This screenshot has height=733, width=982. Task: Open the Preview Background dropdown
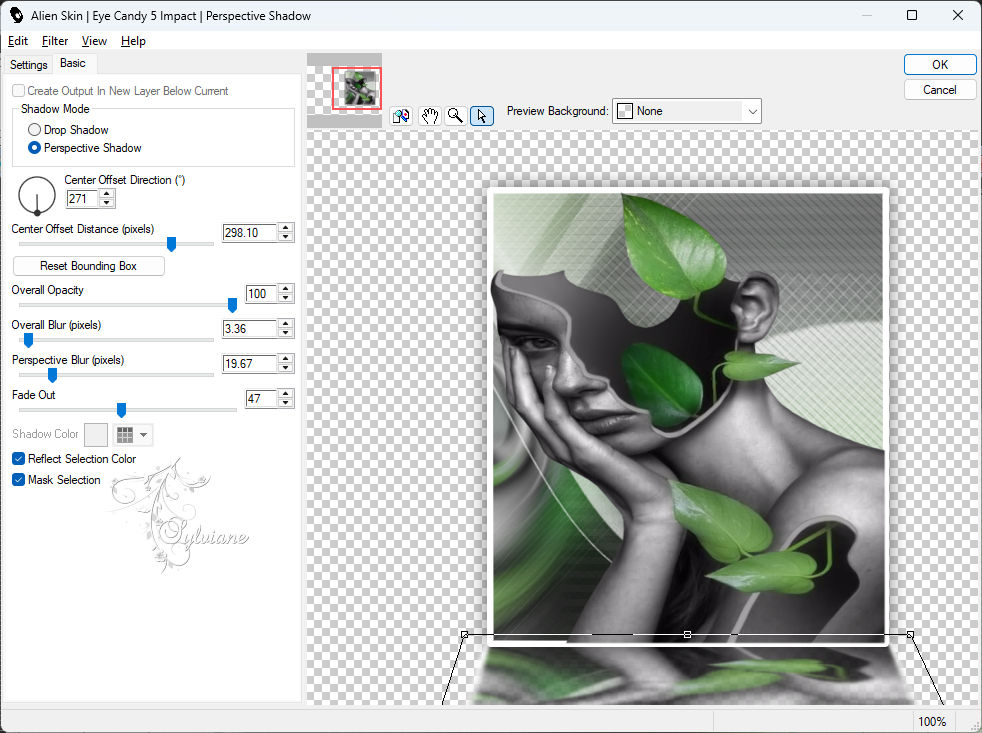[x=686, y=111]
